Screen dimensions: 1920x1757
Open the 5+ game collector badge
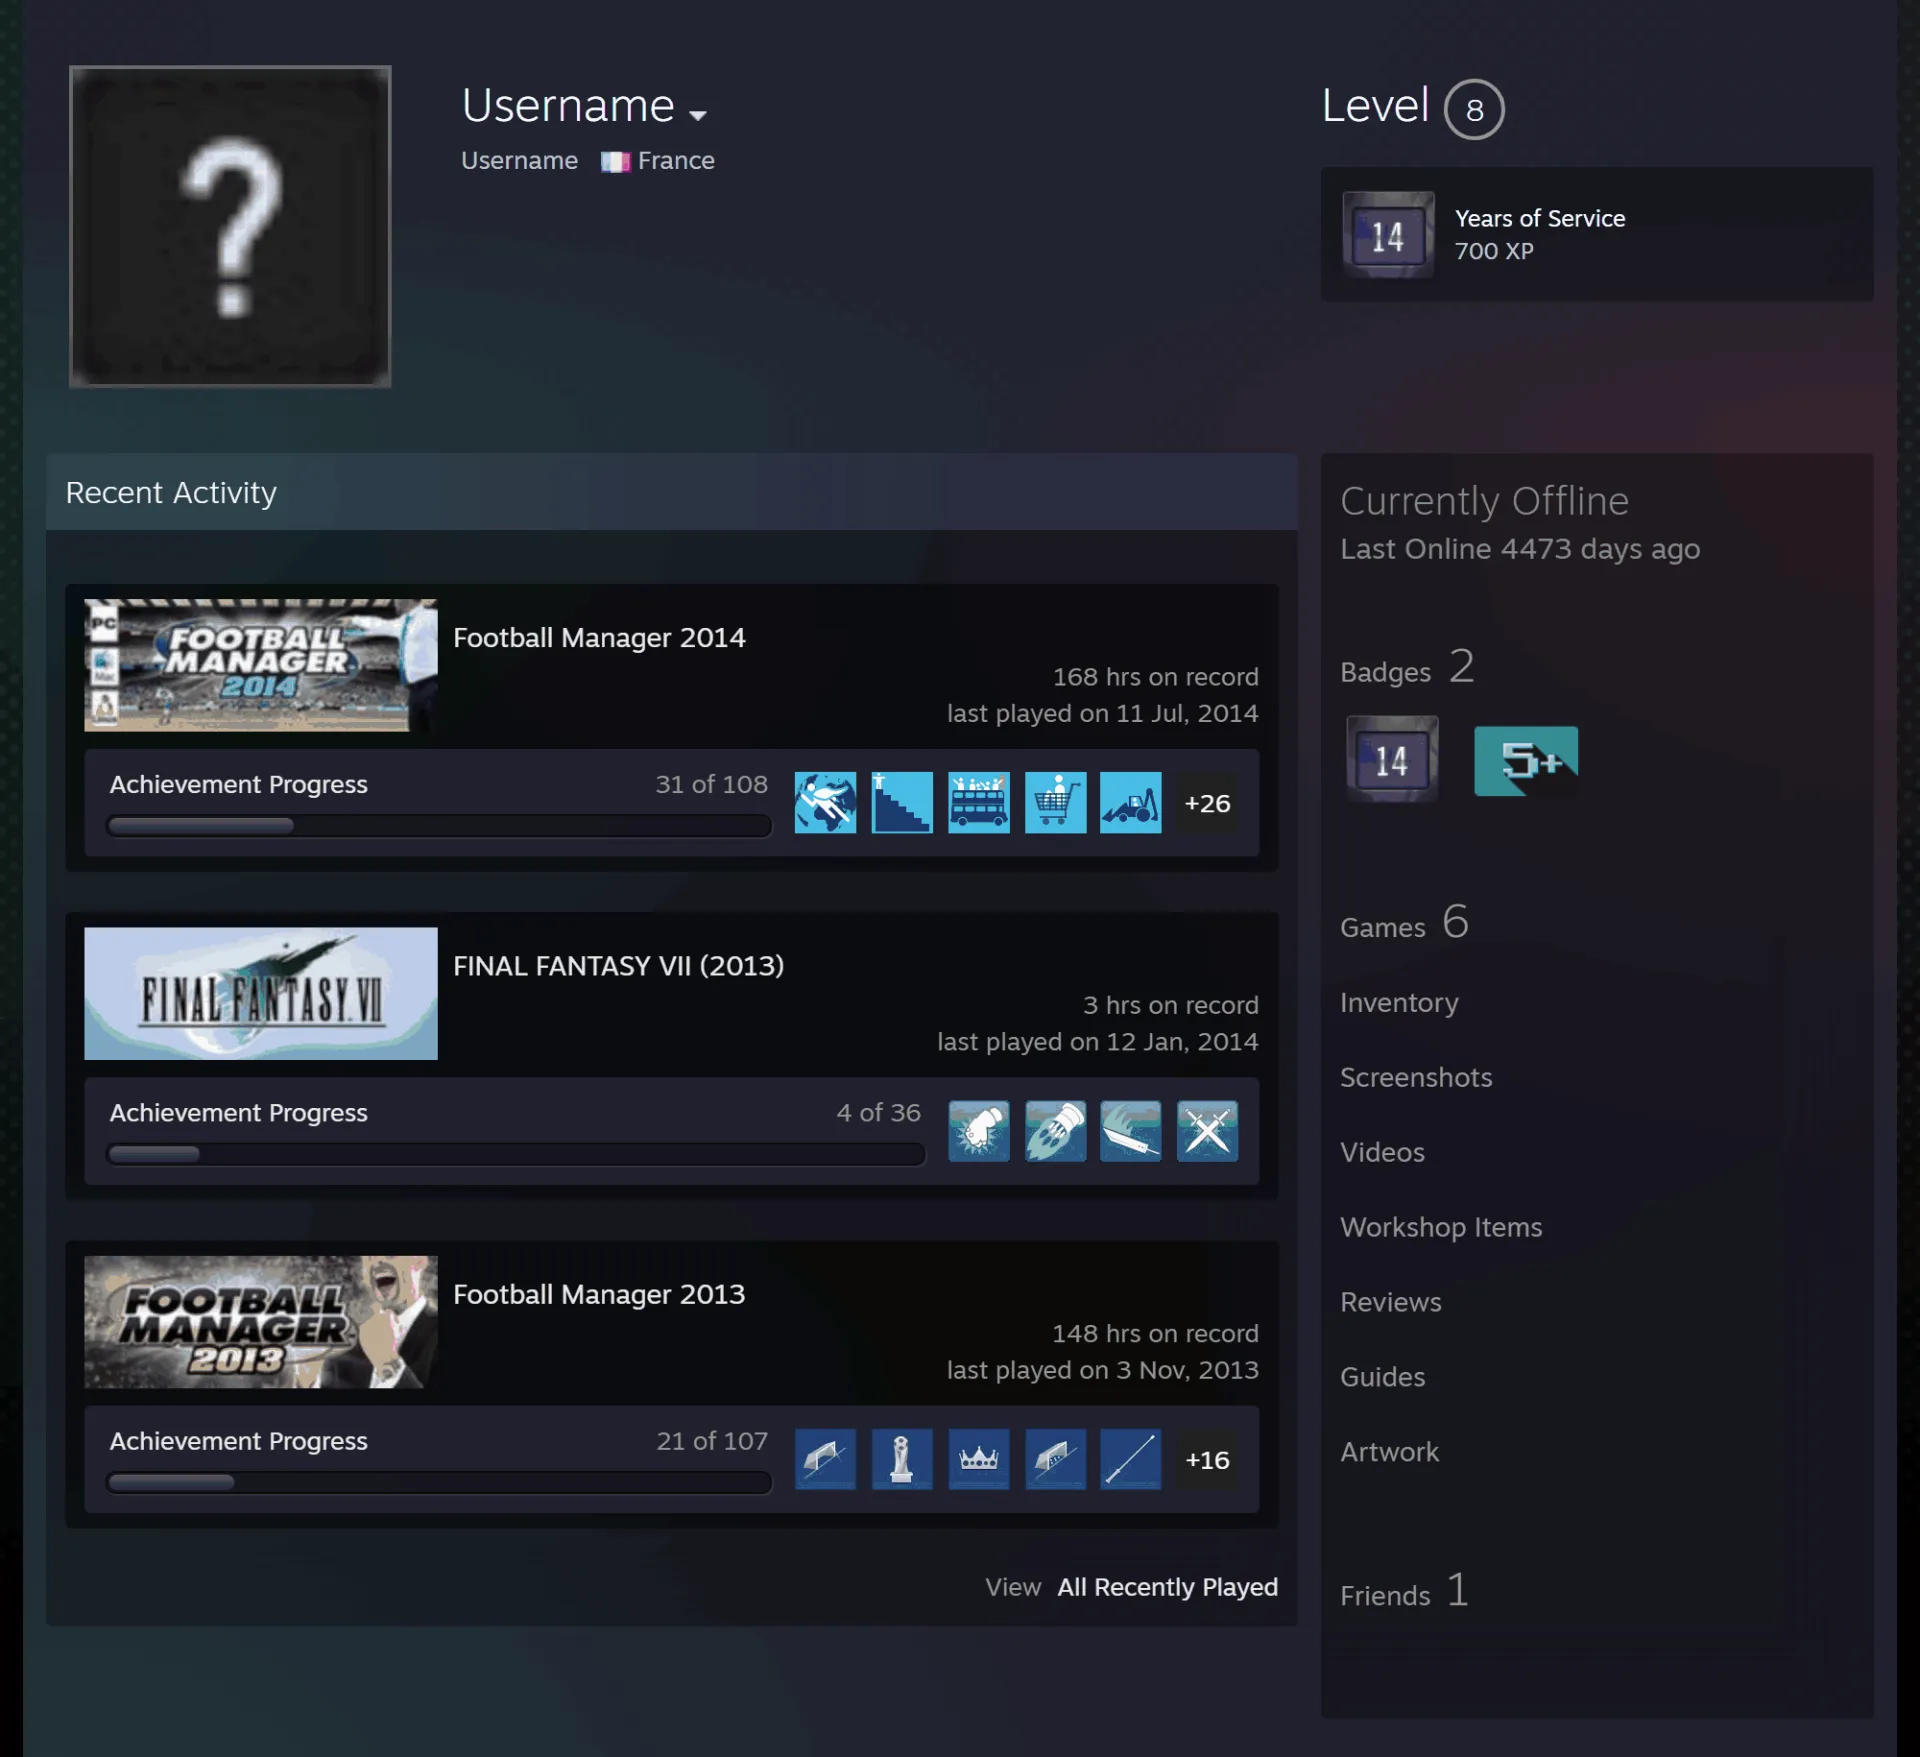(x=1526, y=761)
